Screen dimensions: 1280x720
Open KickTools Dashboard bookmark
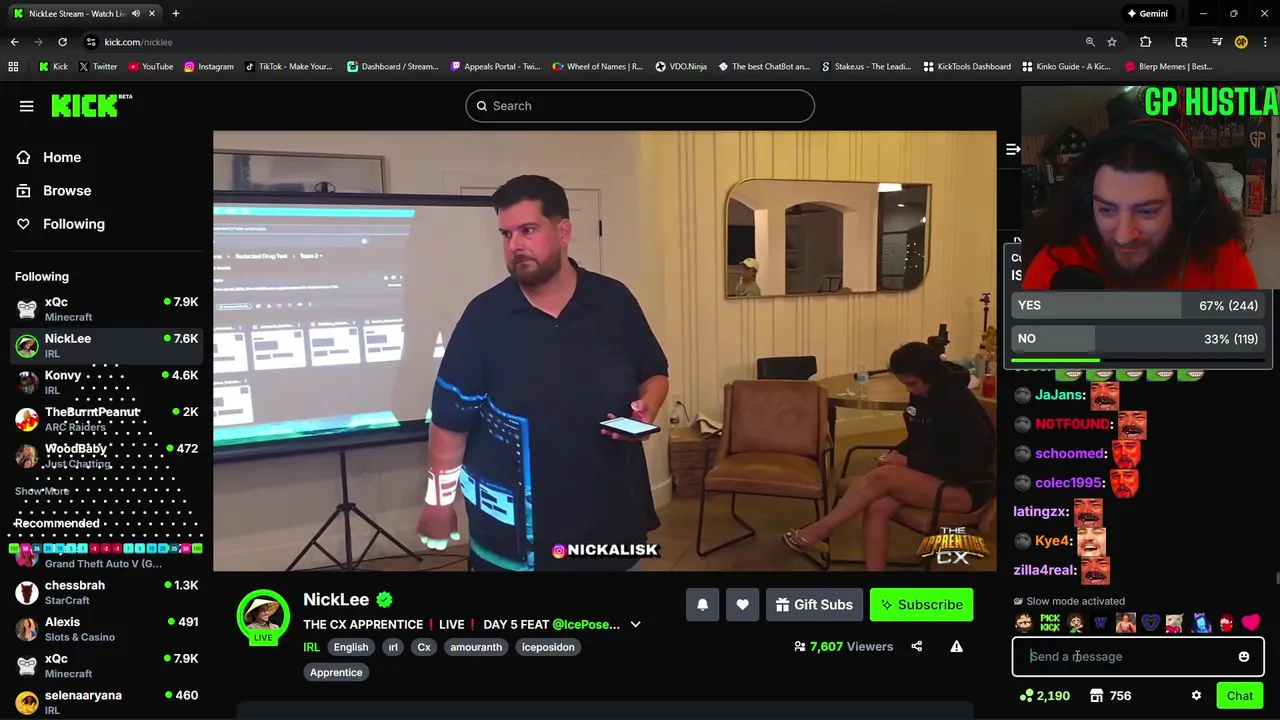(x=967, y=67)
